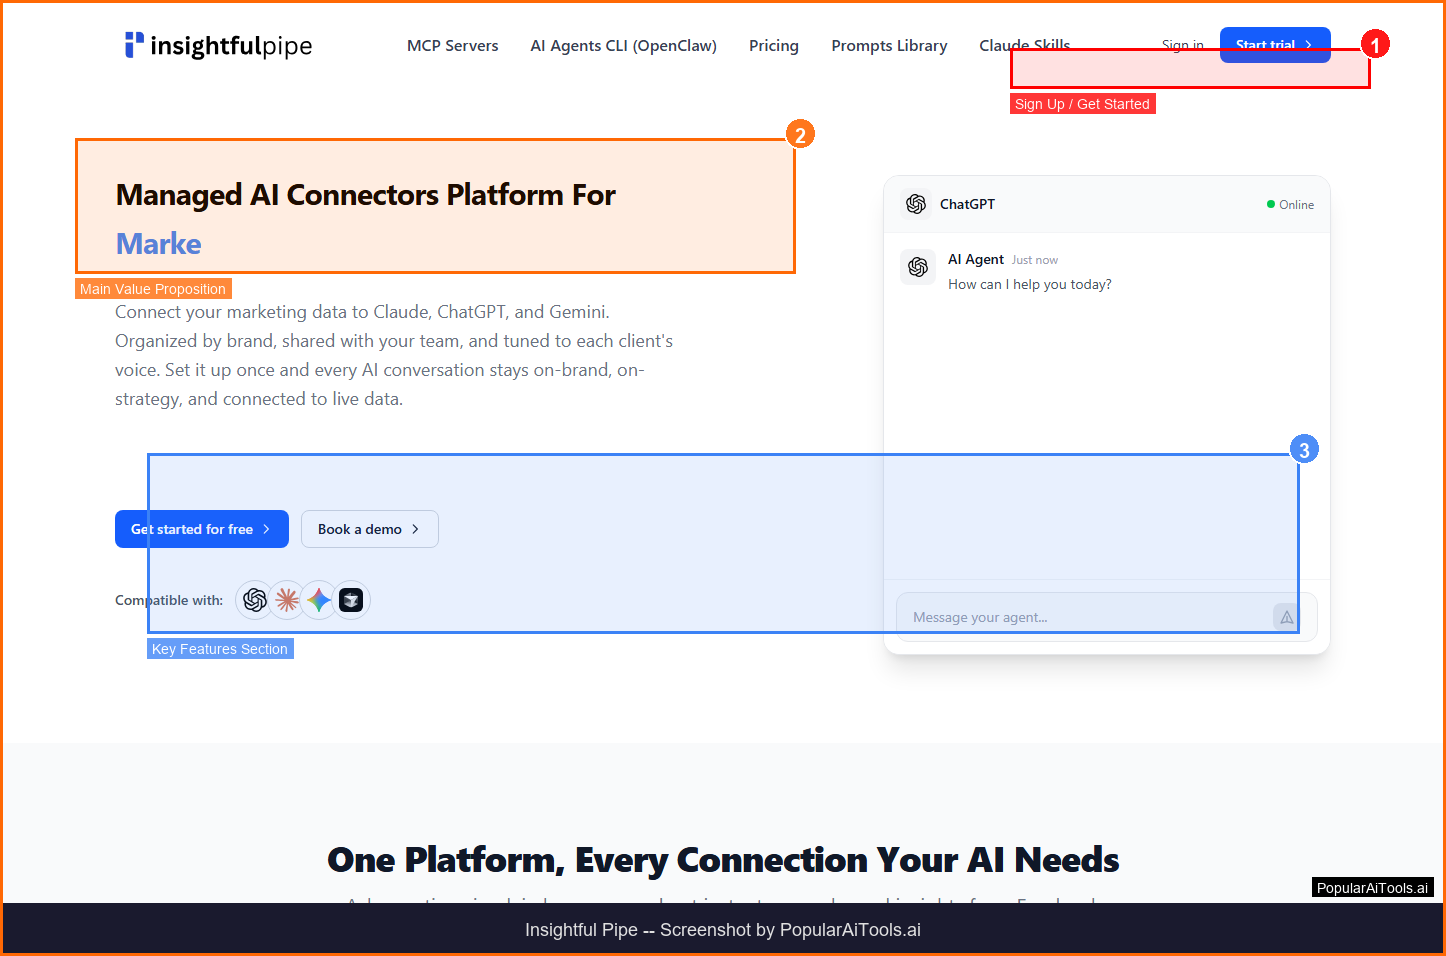Image resolution: width=1446 pixels, height=956 pixels.
Task: Focus the Message your agent input field
Action: tap(1080, 617)
